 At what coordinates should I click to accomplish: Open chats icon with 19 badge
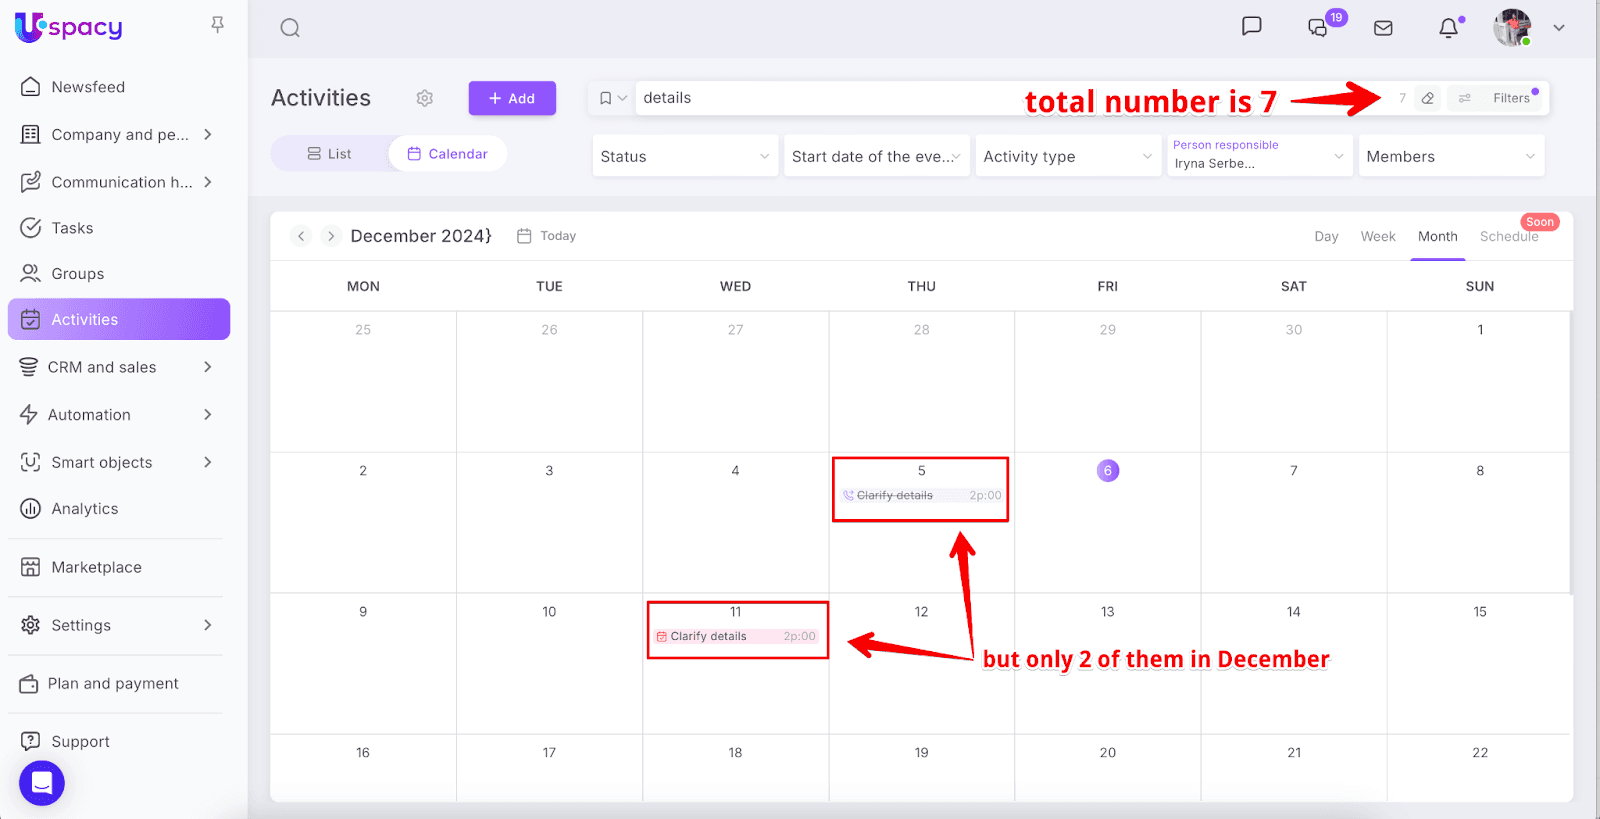coord(1318,28)
